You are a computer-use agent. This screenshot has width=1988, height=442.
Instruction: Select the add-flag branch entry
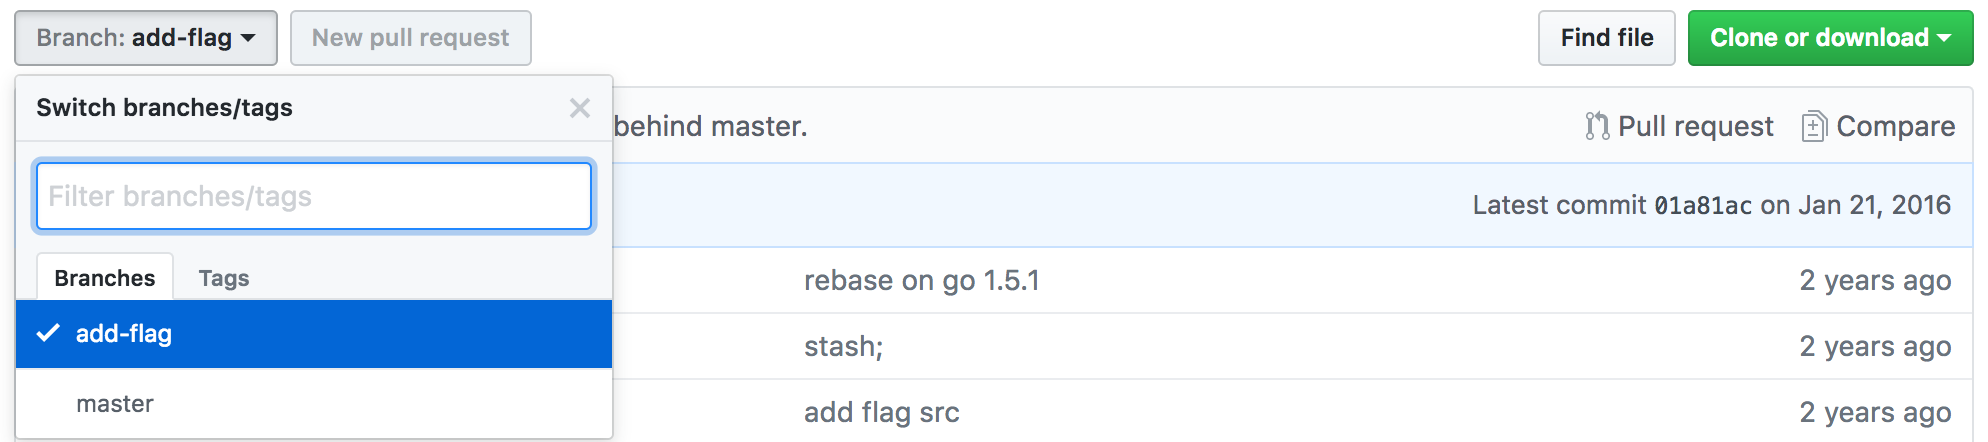[x=314, y=334]
